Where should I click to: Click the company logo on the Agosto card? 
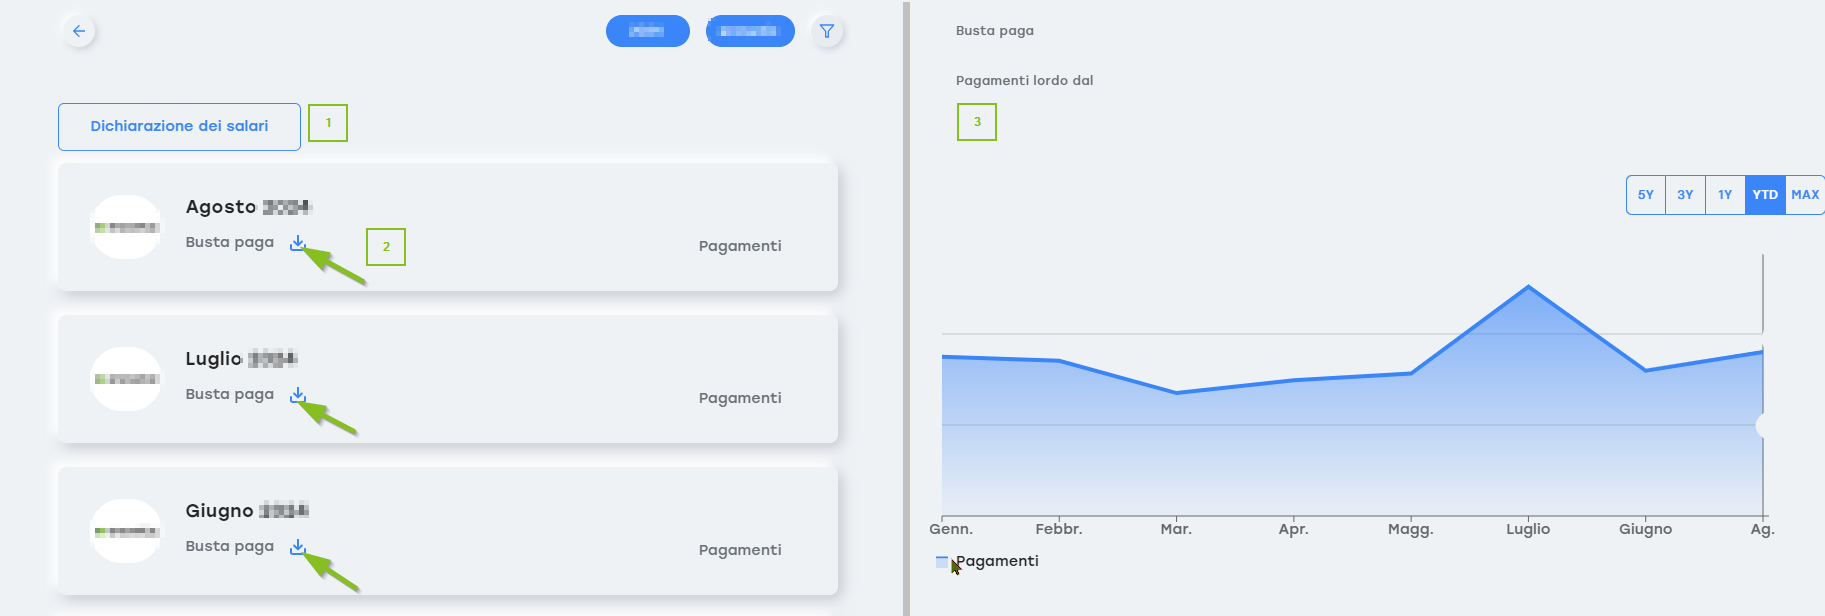126,227
